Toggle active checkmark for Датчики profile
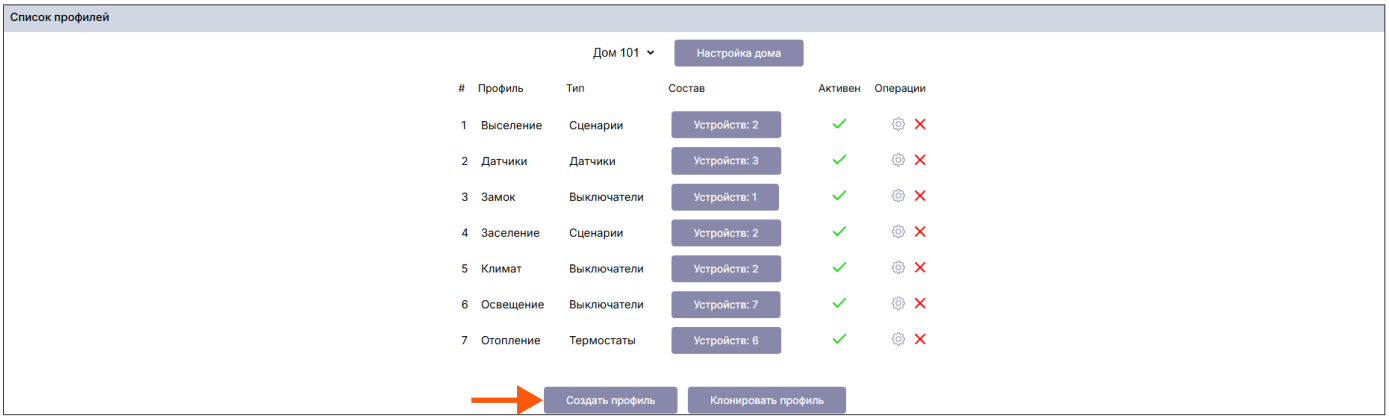 click(x=839, y=160)
